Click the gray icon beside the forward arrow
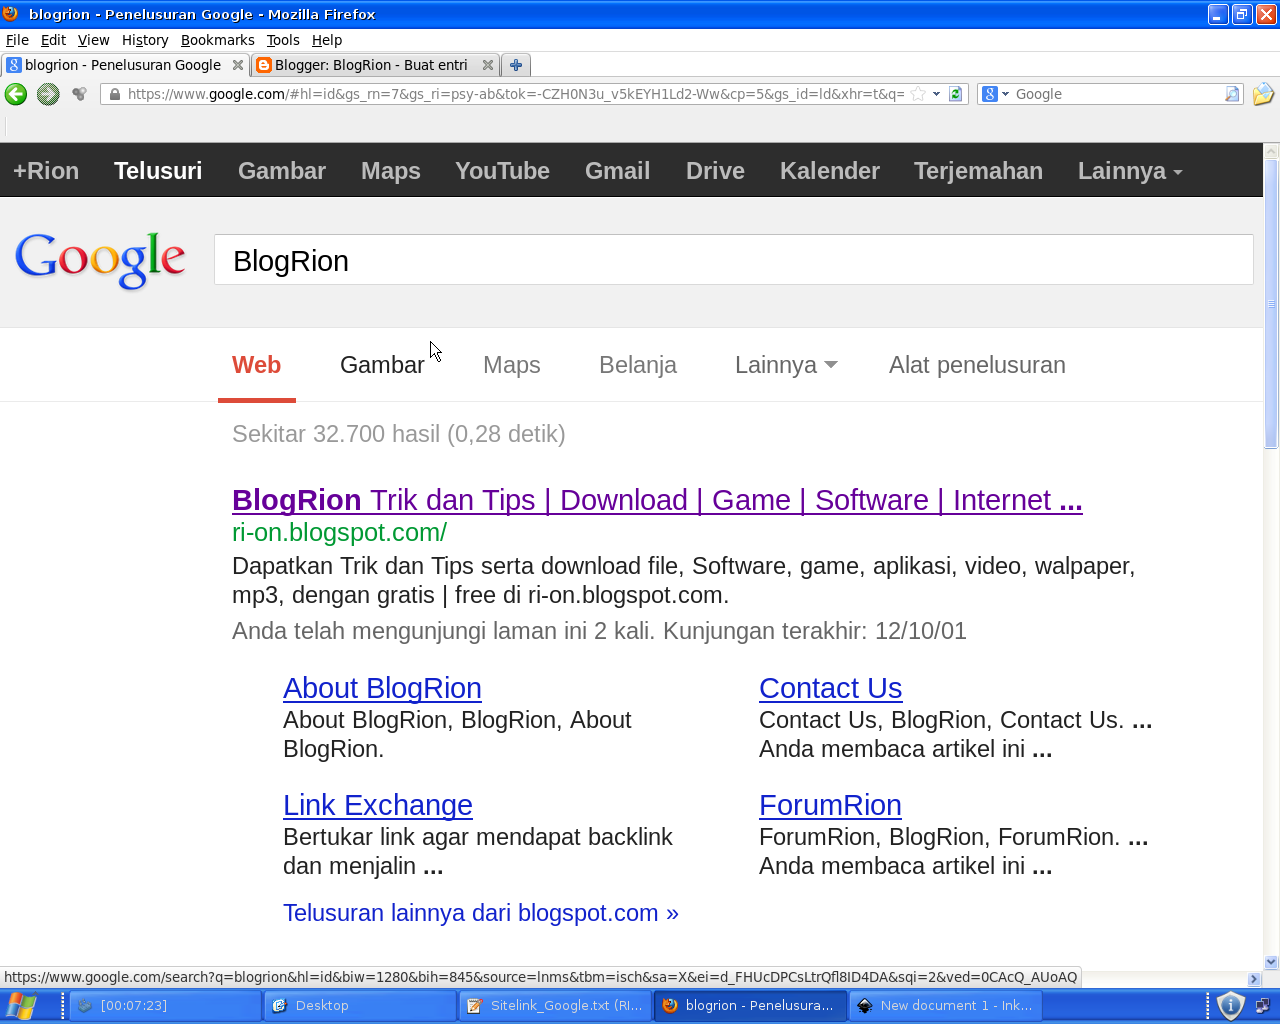The height and width of the screenshot is (1024, 1280). pos(79,94)
